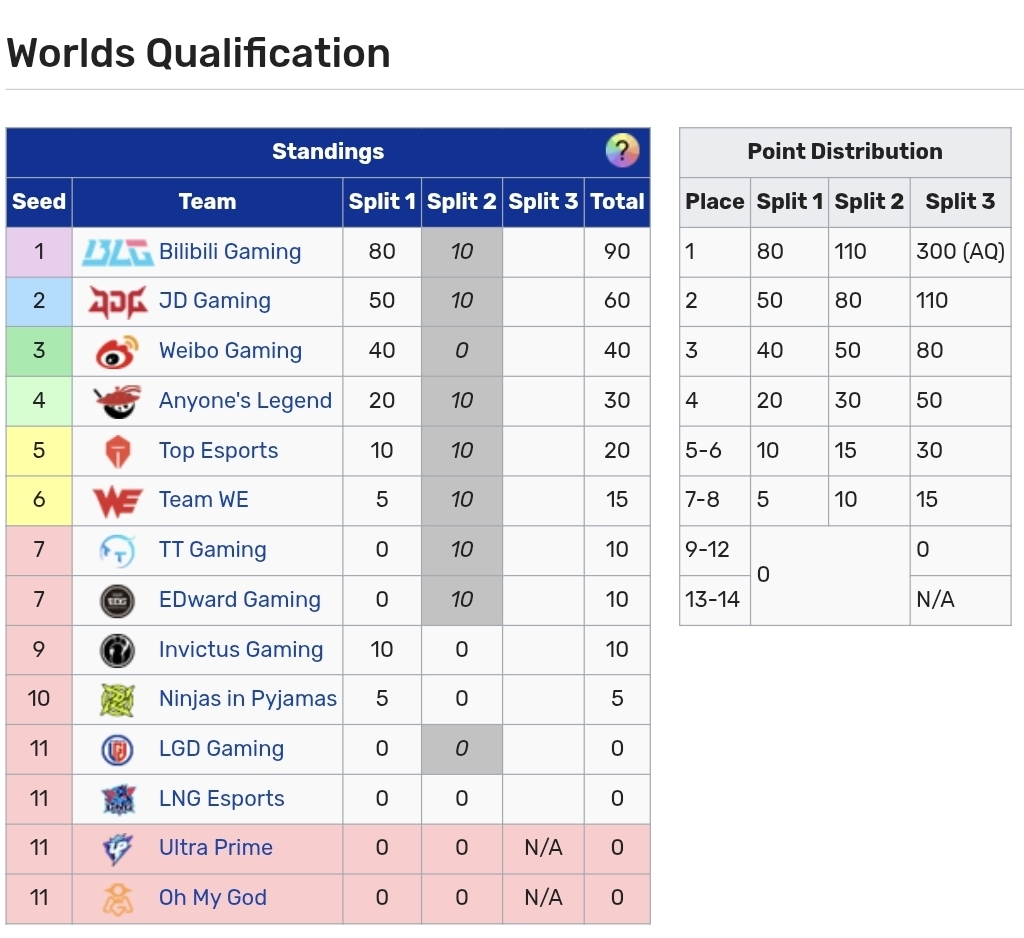Click the LNG Esports team logo
1024x938 pixels.
[x=118, y=800]
